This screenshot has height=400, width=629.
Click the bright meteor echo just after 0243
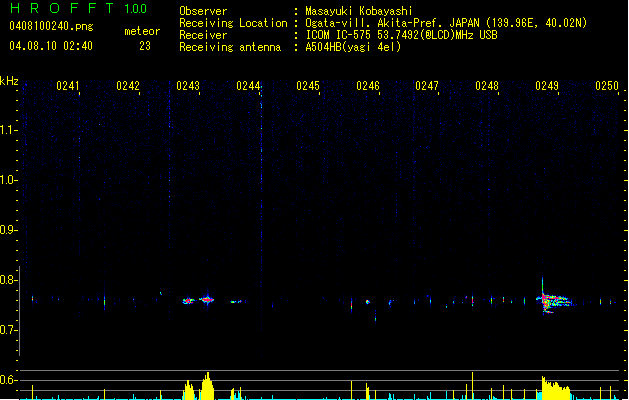(x=207, y=299)
